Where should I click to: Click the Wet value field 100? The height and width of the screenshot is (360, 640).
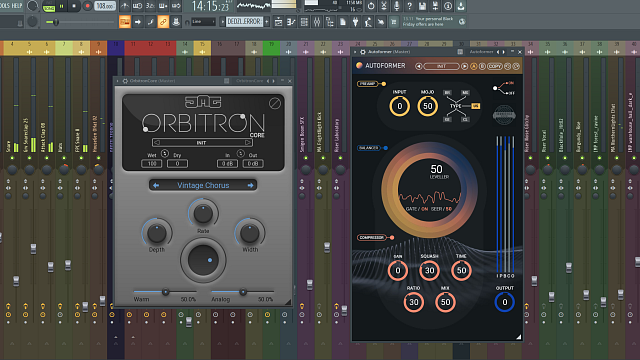pos(152,164)
